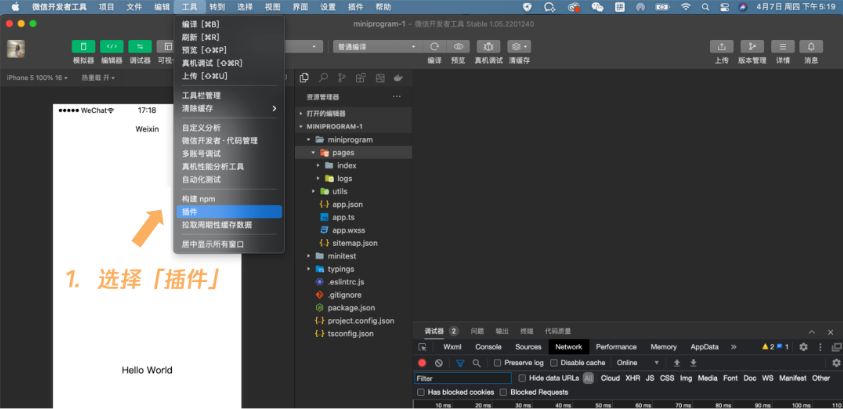Open the Online throttling dropdown
843x409 pixels.
(638, 363)
